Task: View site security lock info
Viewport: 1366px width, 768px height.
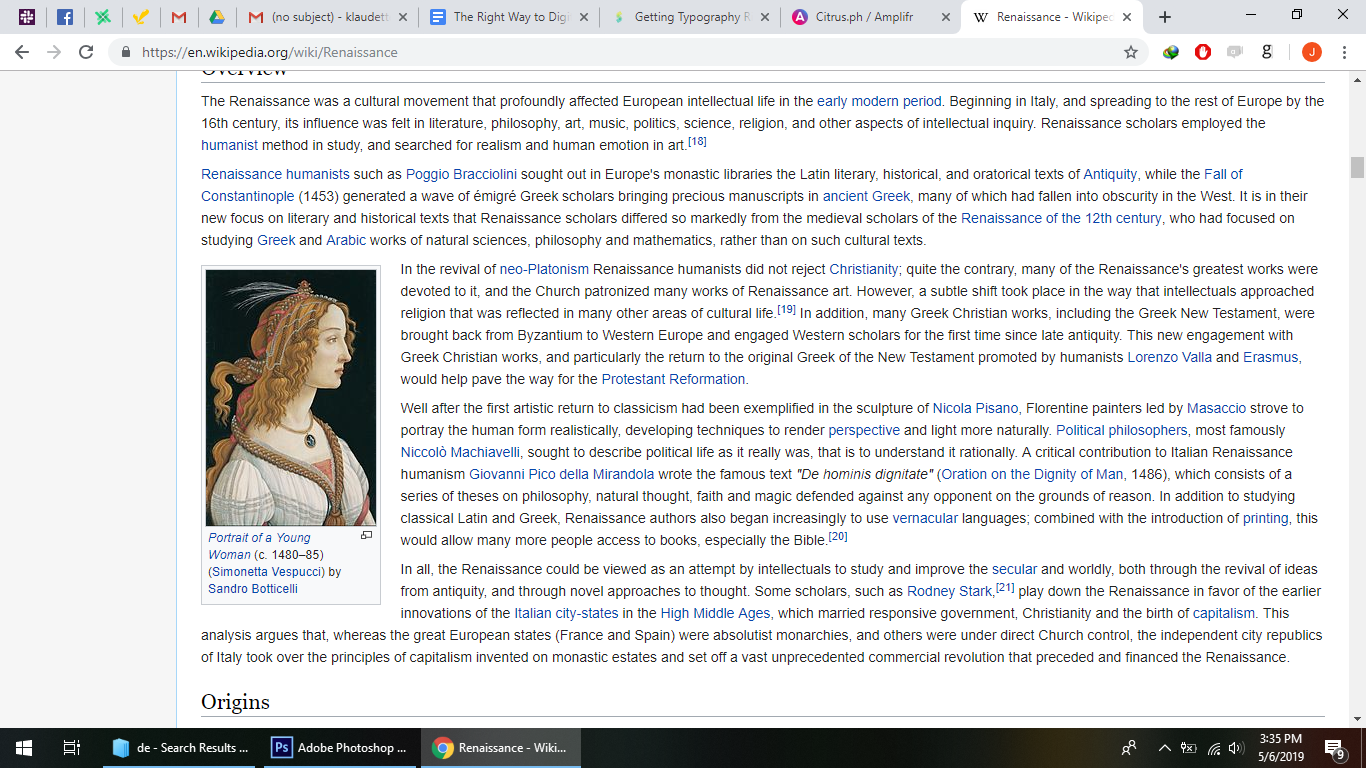Action: coord(126,52)
